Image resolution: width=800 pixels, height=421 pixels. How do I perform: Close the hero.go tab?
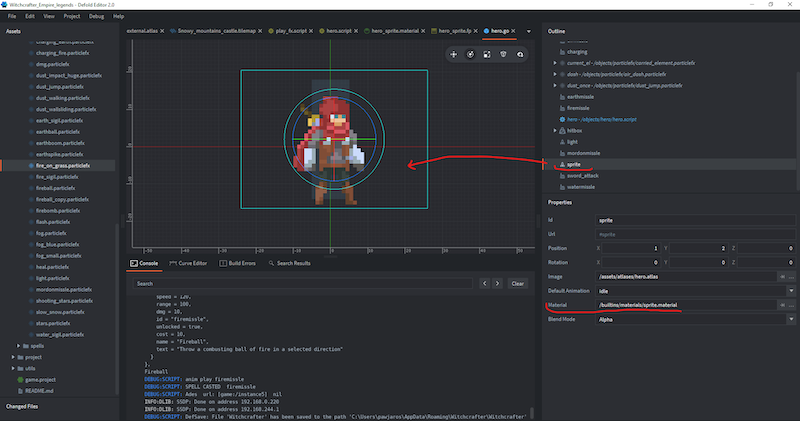coord(514,31)
